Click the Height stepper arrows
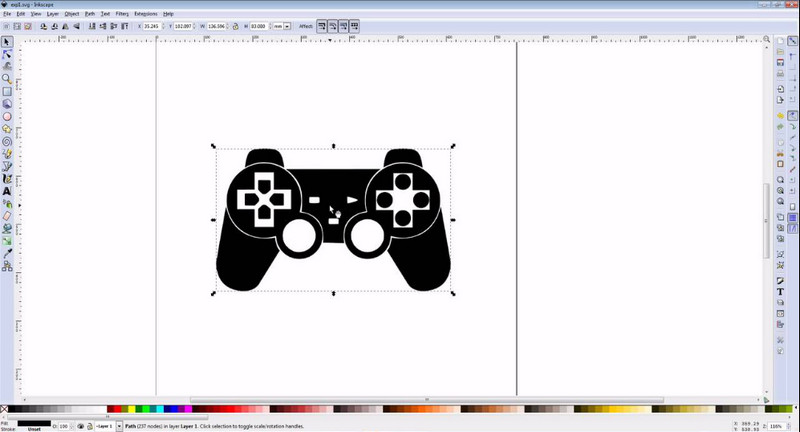Image resolution: width=800 pixels, height=432 pixels. (269, 26)
